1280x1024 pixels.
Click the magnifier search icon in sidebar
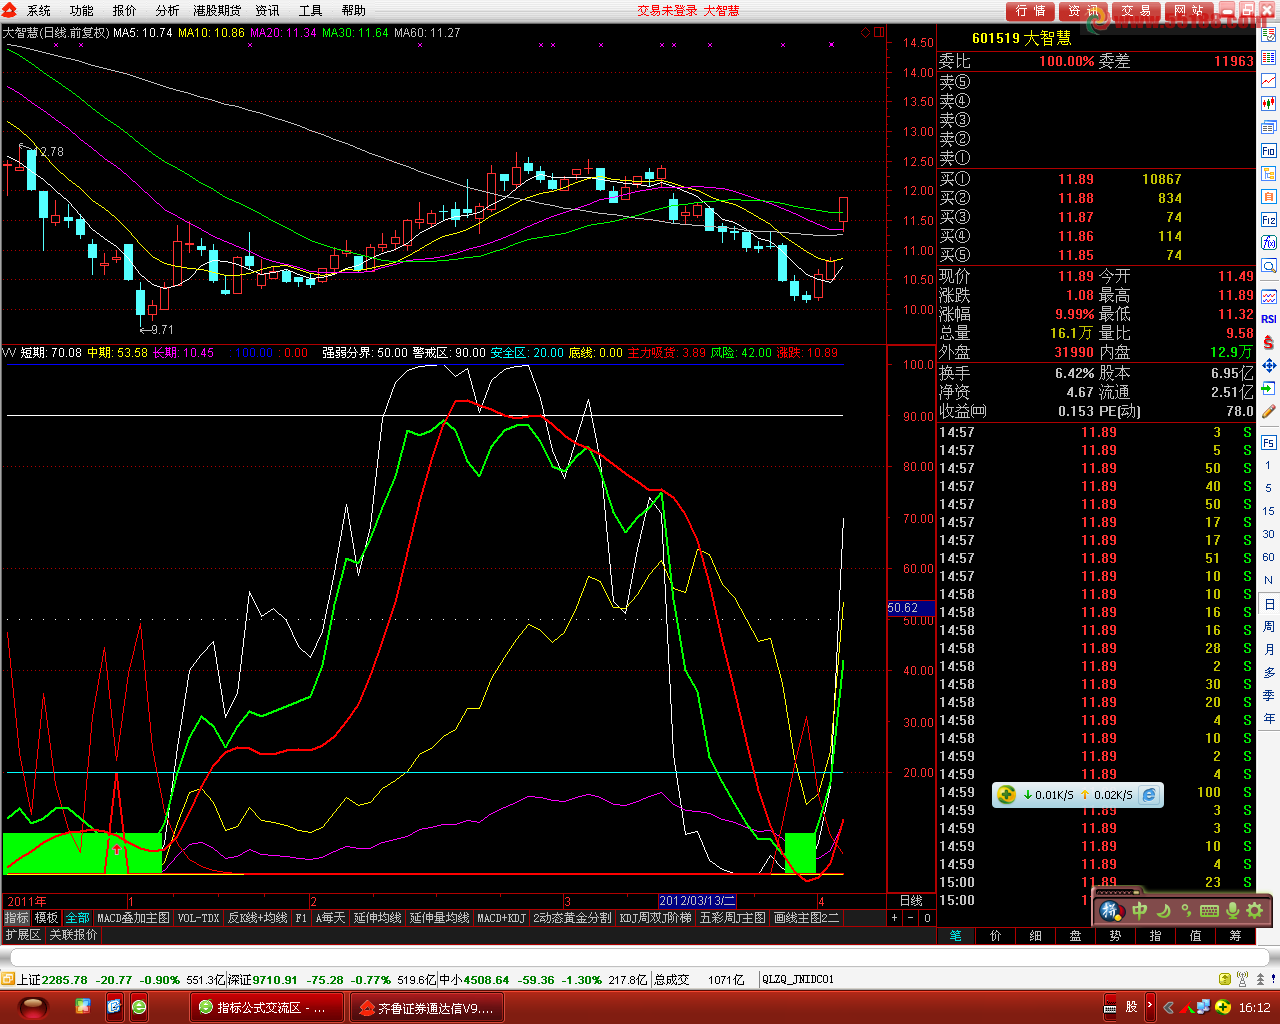pyautogui.click(x=1269, y=266)
